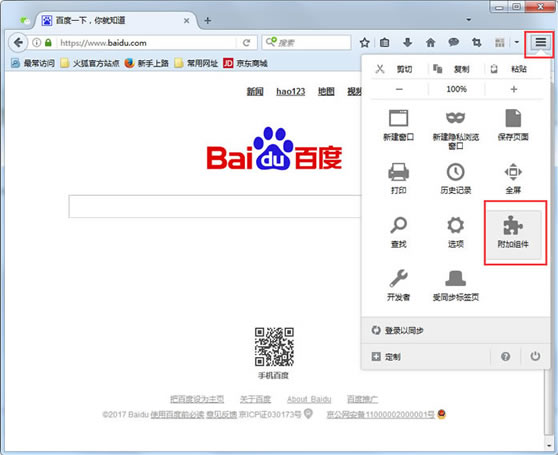Open a new tab with plus

coord(207,21)
